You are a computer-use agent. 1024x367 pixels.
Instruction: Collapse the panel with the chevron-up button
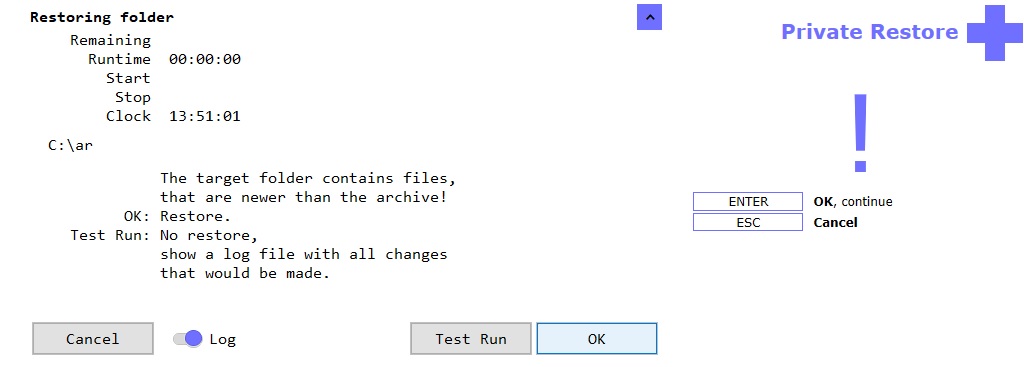point(649,18)
